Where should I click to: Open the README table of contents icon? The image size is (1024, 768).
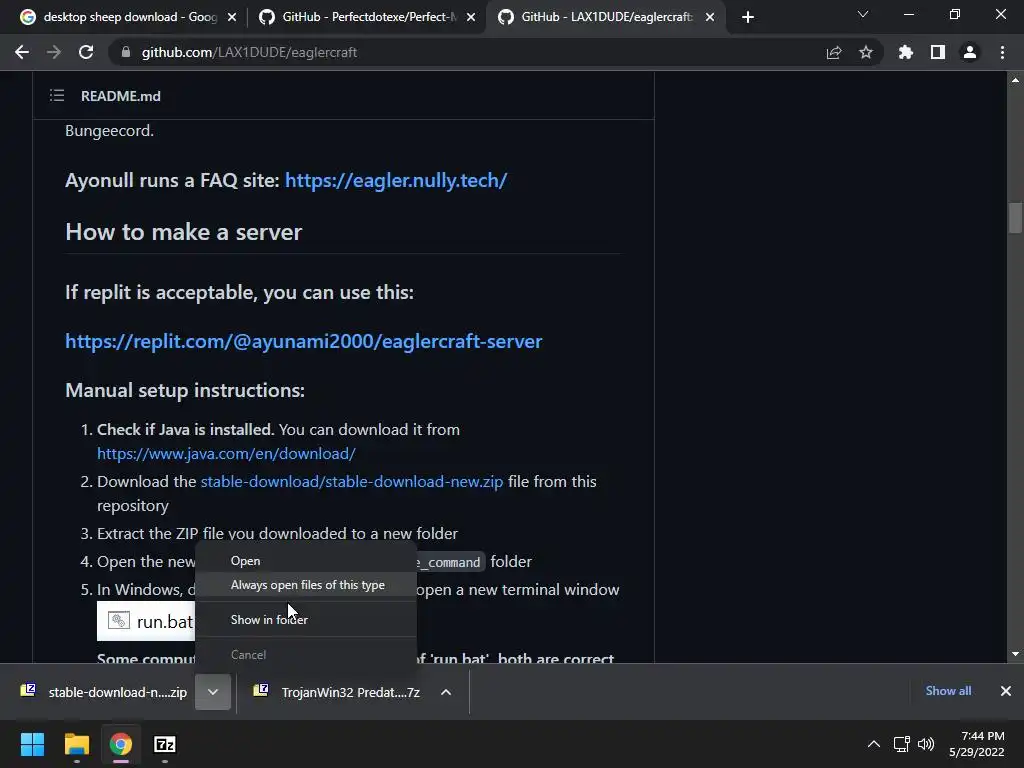(x=57, y=96)
